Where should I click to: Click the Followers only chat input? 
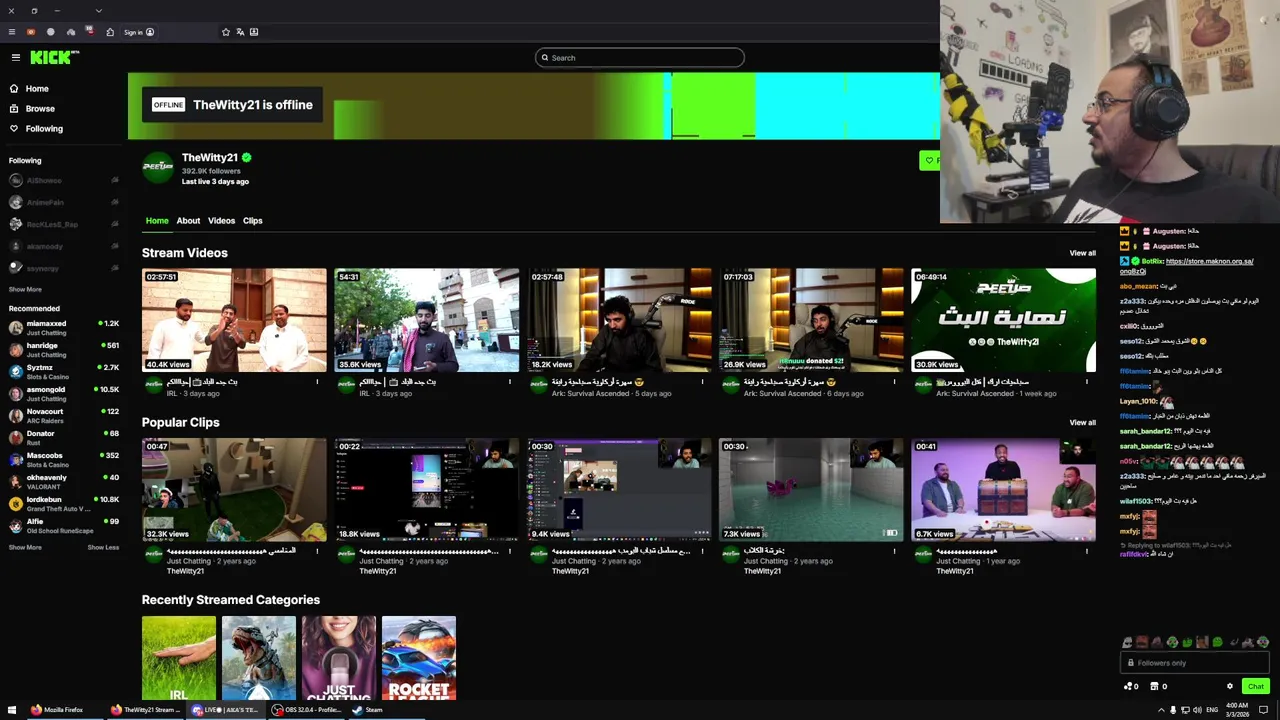coord(1195,663)
